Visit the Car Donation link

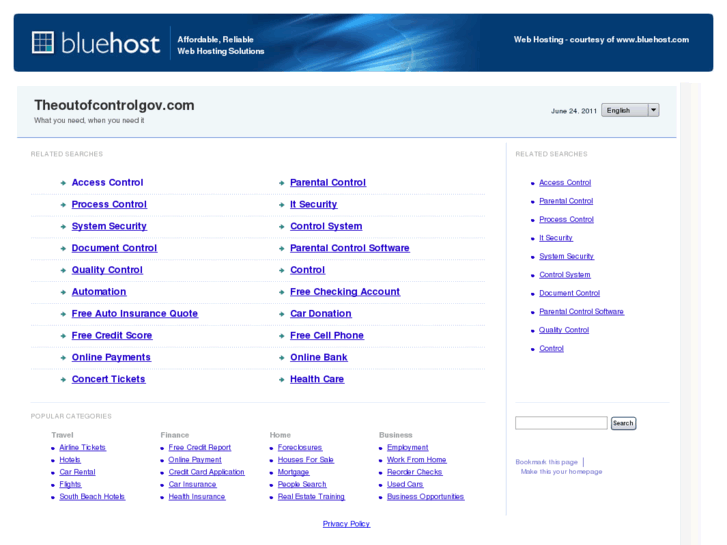coord(321,314)
